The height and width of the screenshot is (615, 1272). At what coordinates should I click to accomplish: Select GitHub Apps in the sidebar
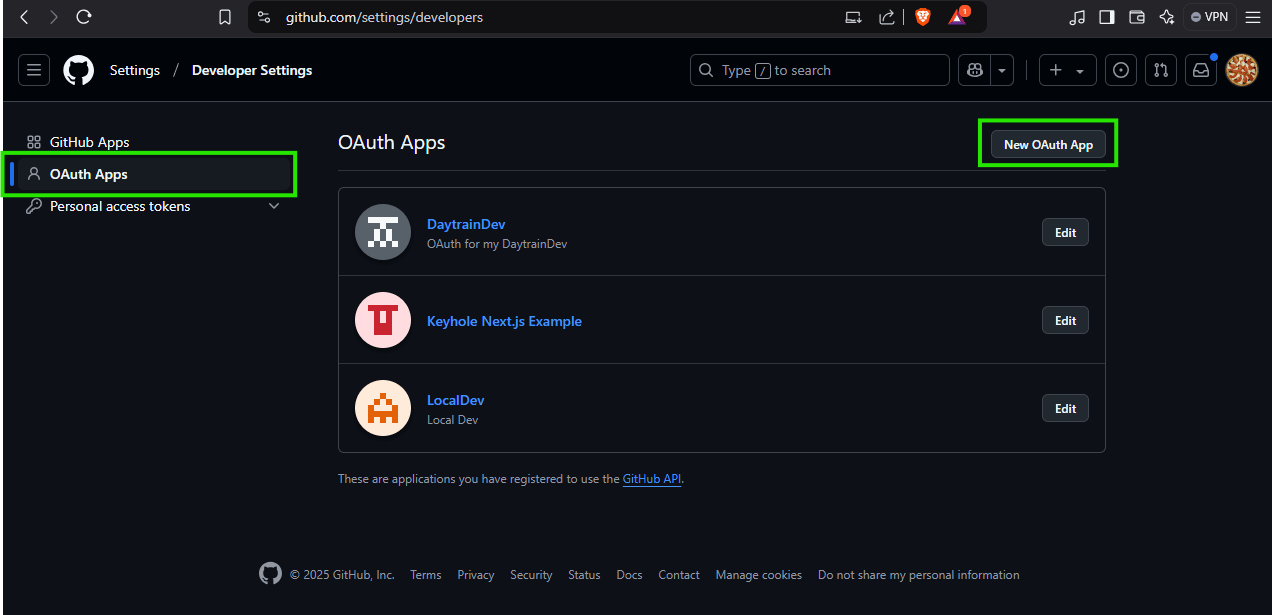(x=90, y=142)
